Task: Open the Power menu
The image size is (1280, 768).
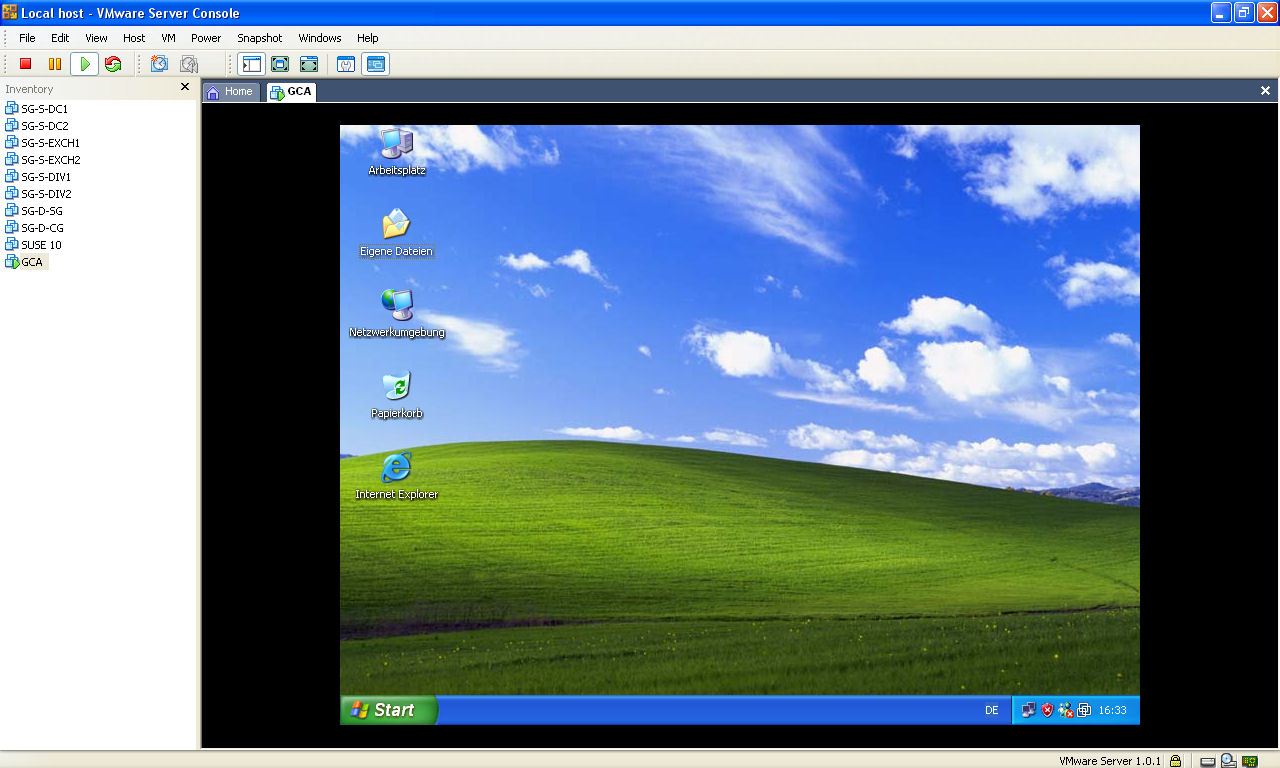Action: [206, 38]
